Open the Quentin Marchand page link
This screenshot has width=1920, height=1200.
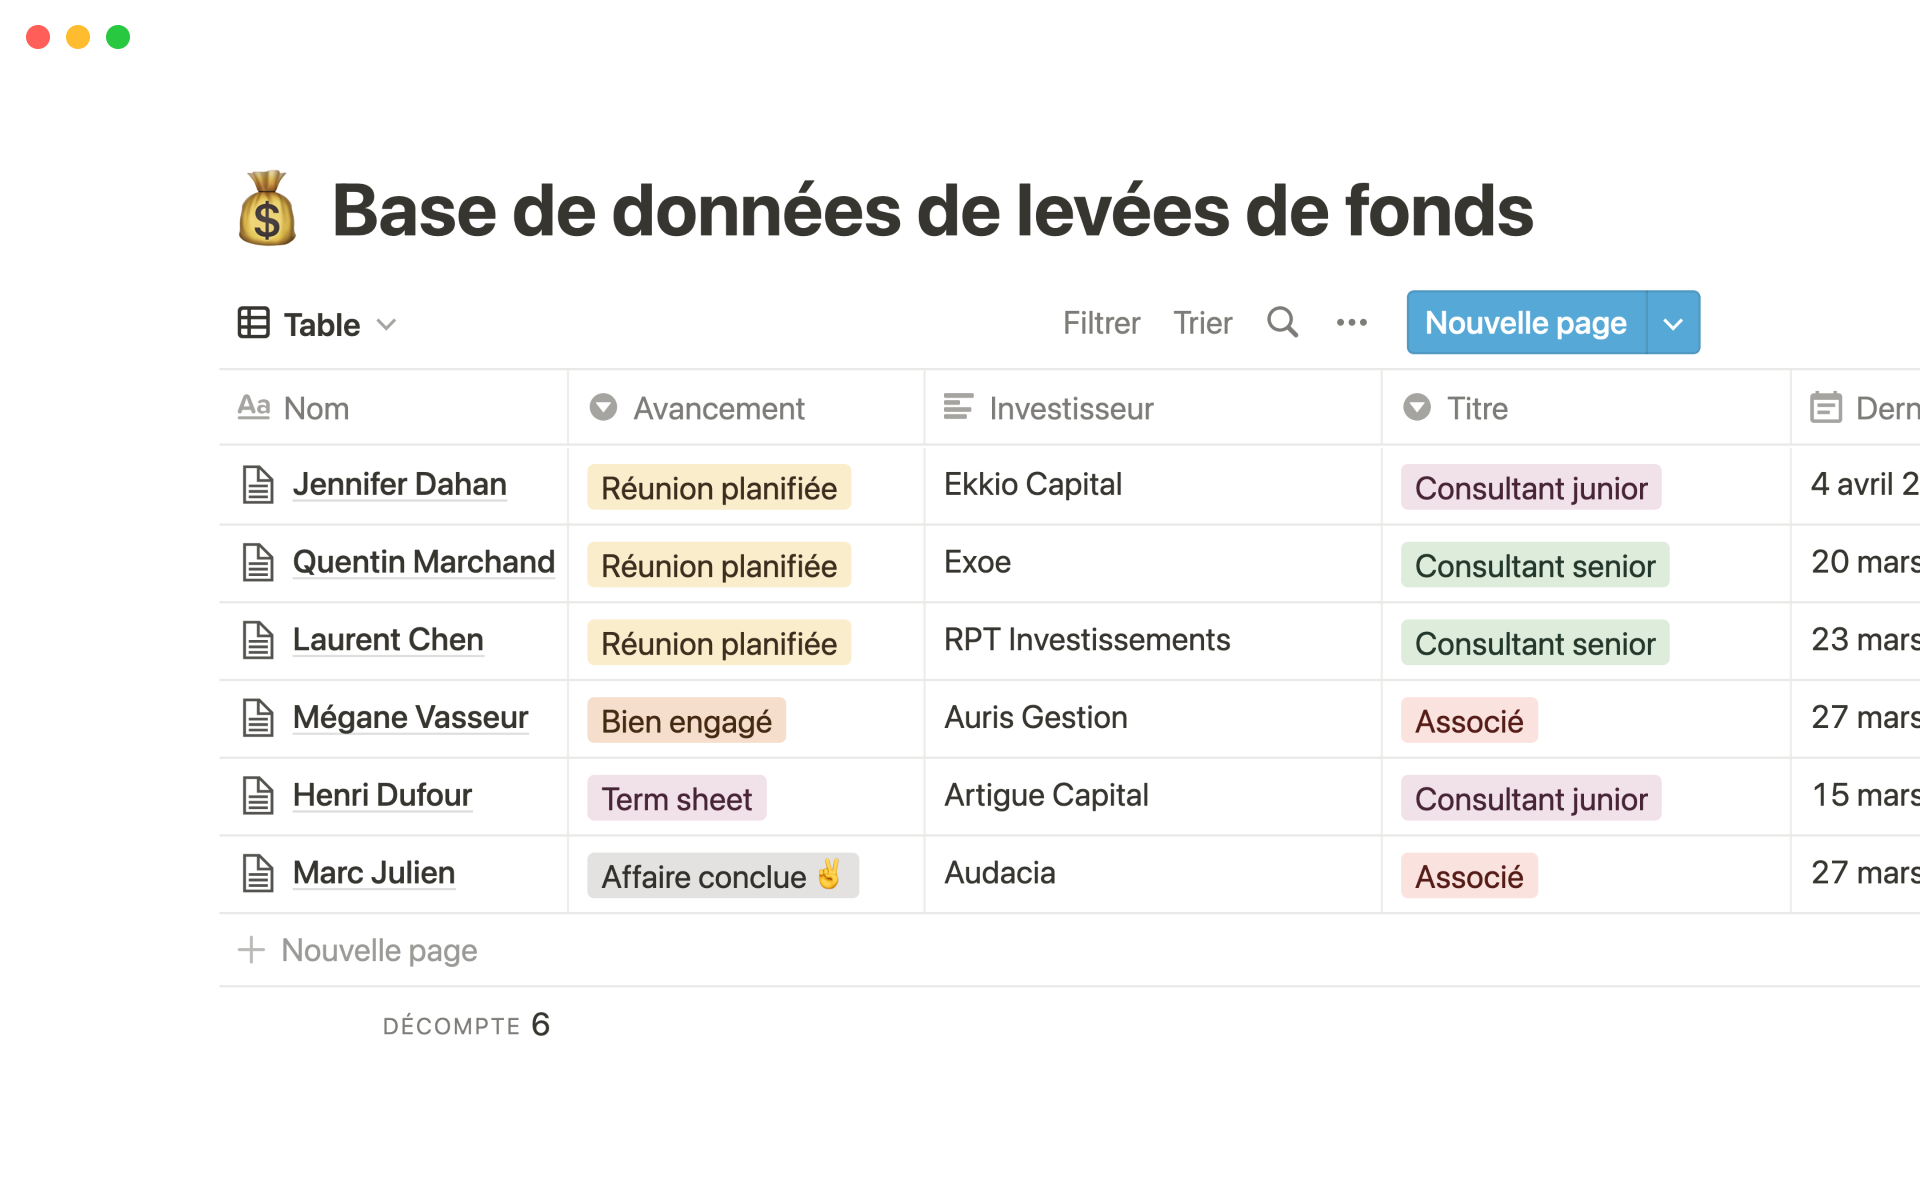[423, 562]
